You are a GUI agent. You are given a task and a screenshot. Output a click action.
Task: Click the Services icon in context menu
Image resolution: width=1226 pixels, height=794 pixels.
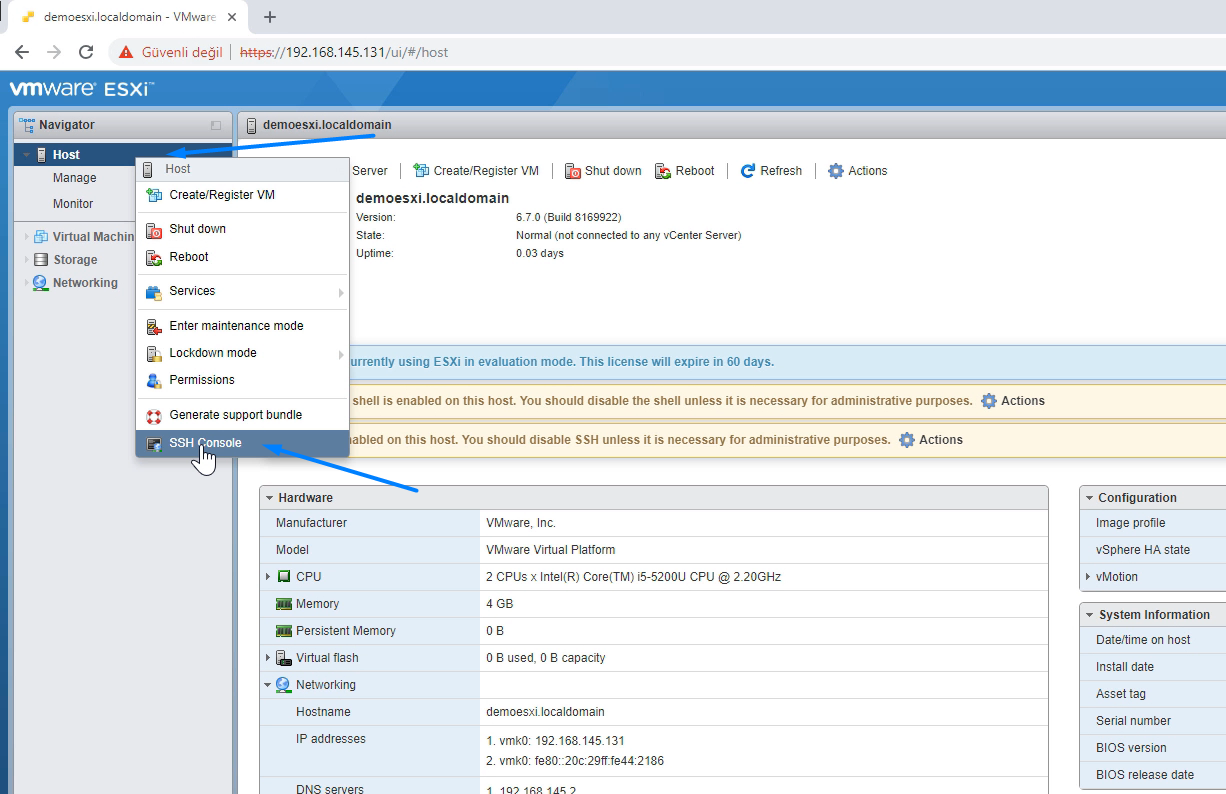coord(154,292)
